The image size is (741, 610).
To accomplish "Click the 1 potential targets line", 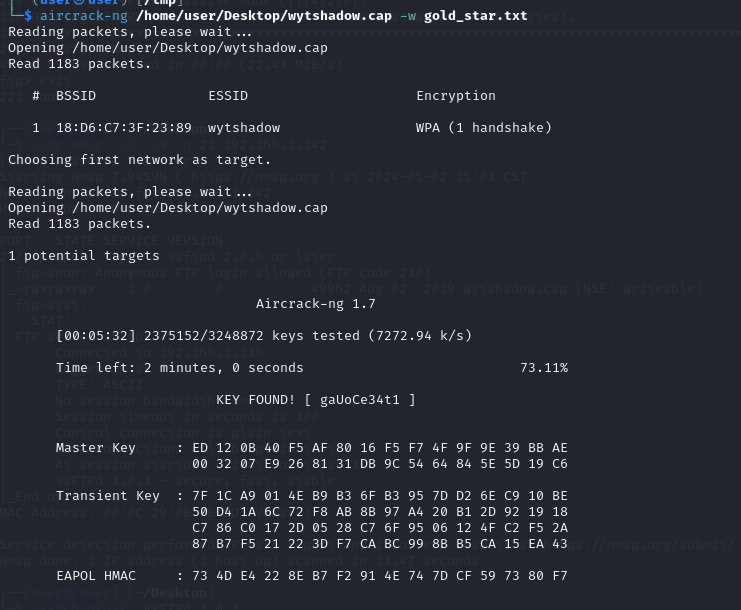I will 84,256.
